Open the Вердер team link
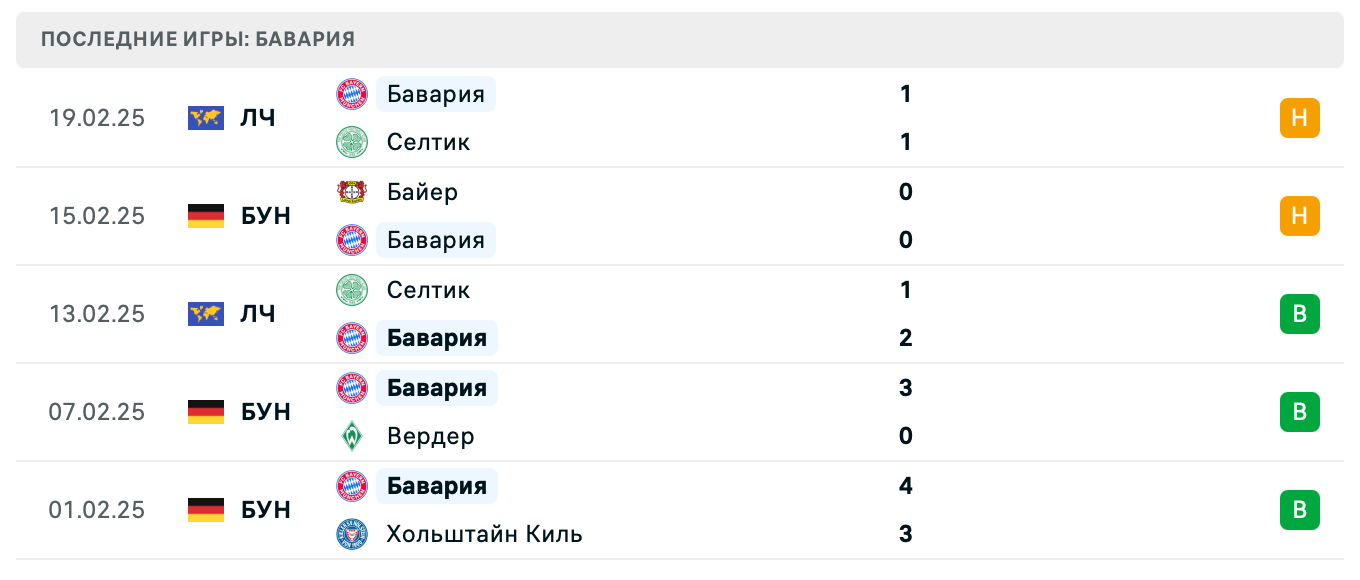Viewport: 1360px width, 580px height. click(430, 436)
